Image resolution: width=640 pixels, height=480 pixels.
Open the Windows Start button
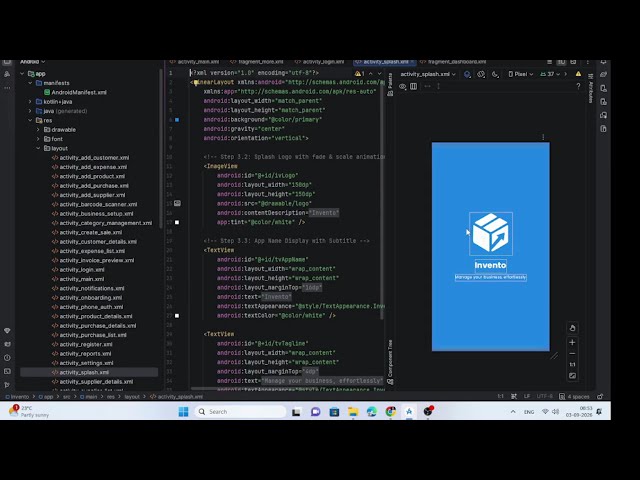183,412
